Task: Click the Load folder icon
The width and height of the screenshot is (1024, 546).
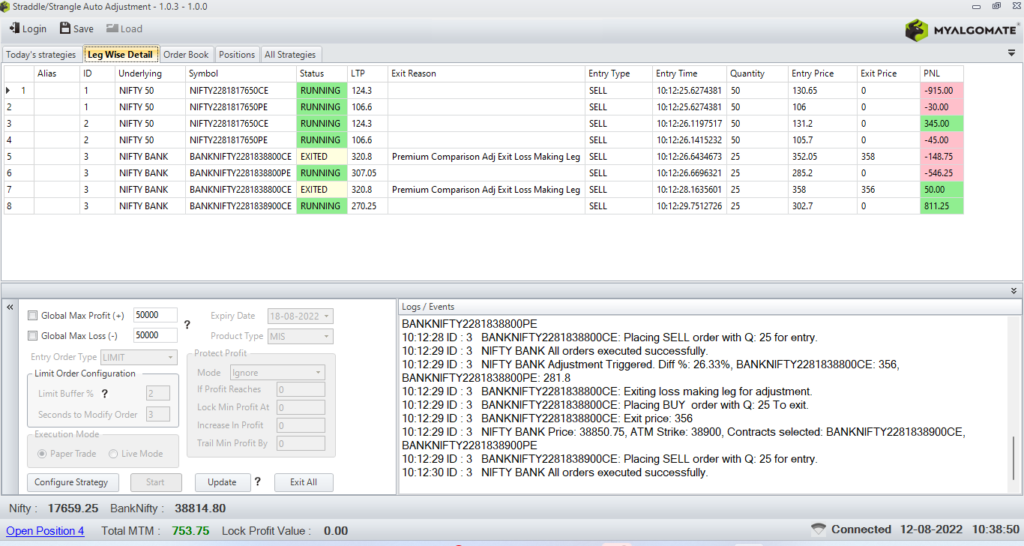Action: [112, 29]
